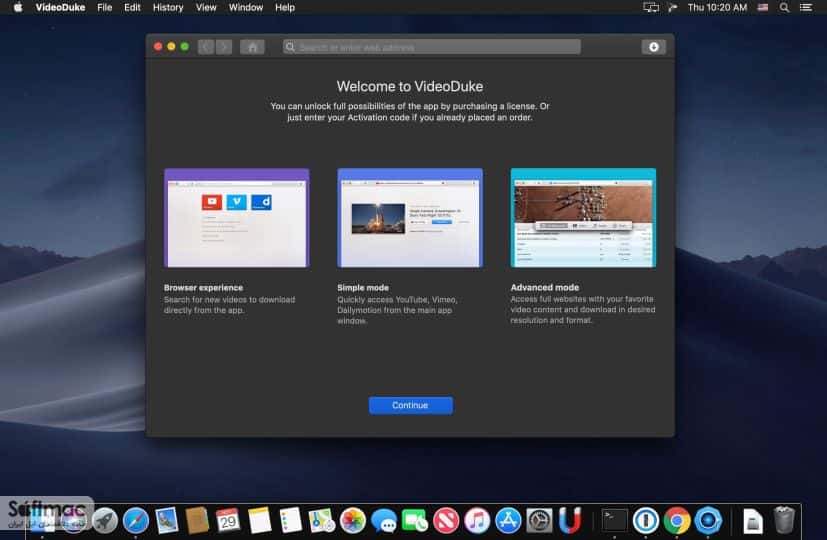Open the home page via house icon
827x540 pixels.
click(252, 47)
